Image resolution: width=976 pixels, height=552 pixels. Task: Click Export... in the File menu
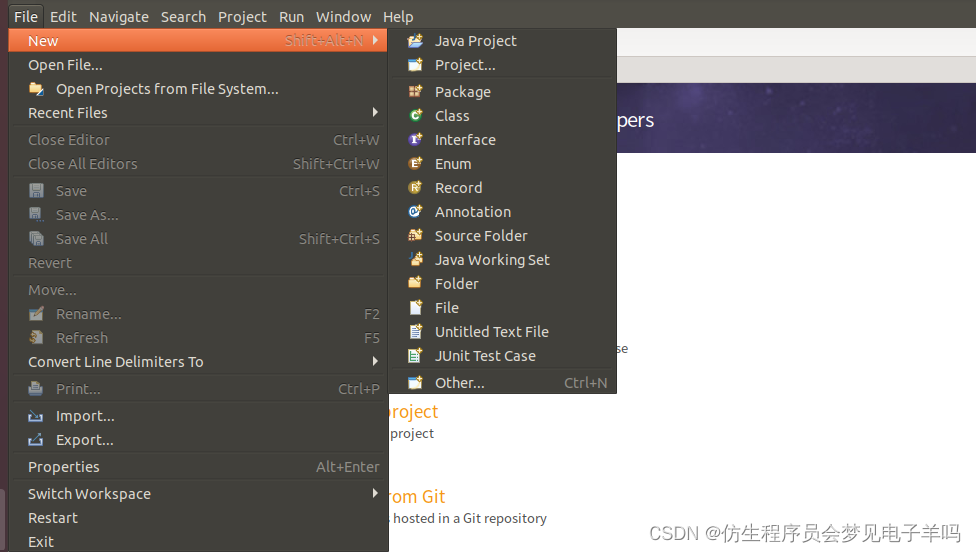[84, 440]
